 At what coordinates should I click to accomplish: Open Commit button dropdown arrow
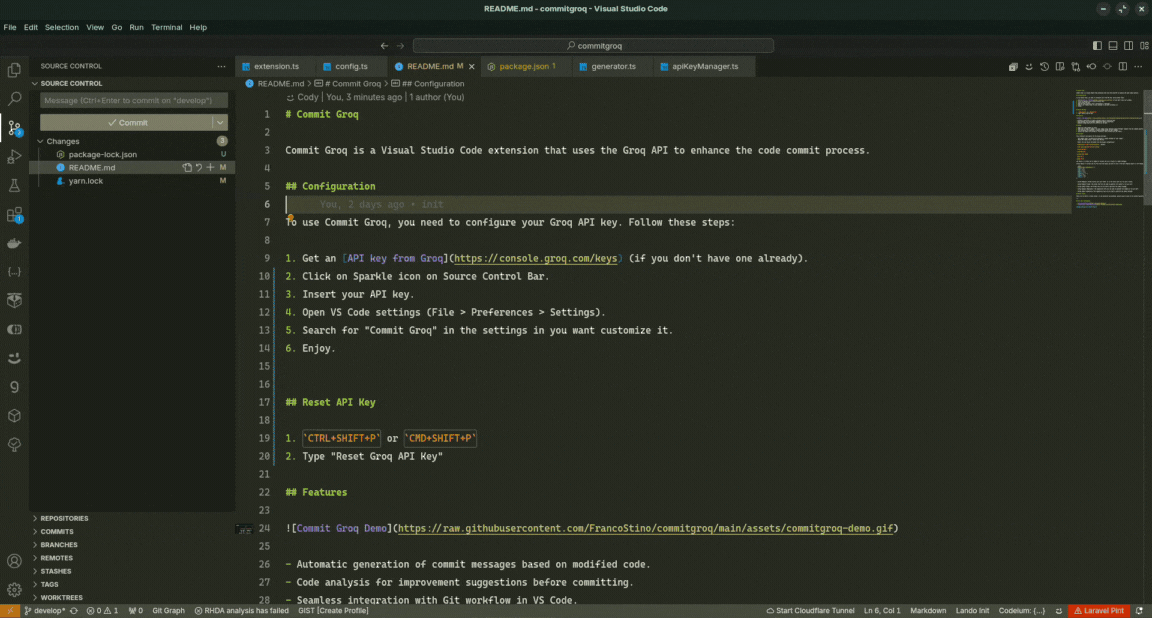pos(220,123)
